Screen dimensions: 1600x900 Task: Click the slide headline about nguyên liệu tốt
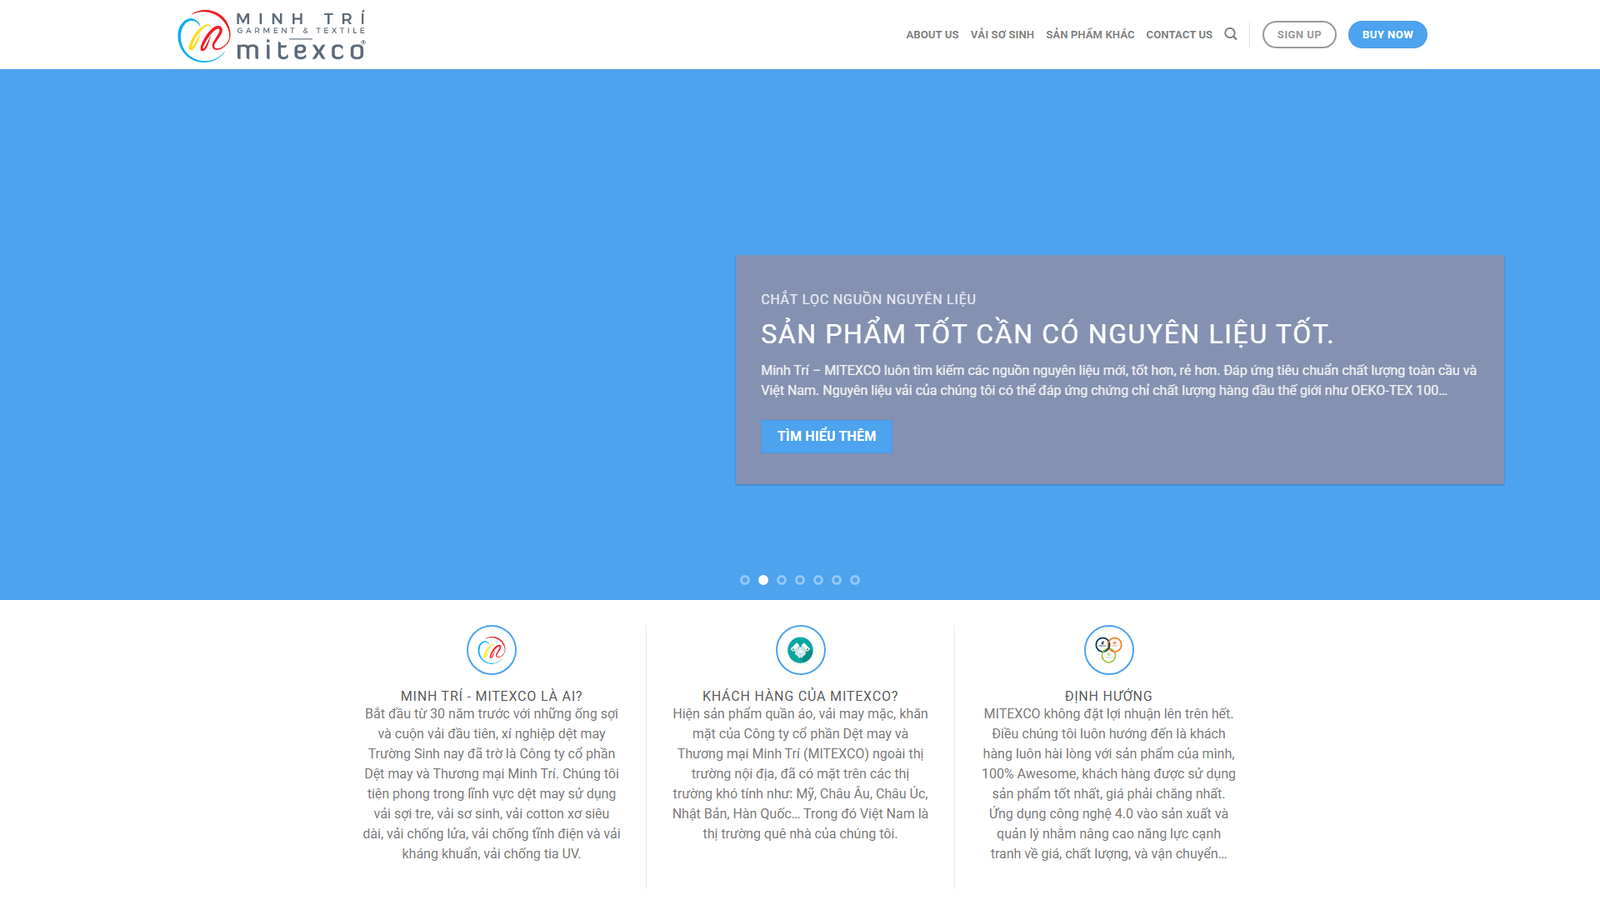point(1047,334)
